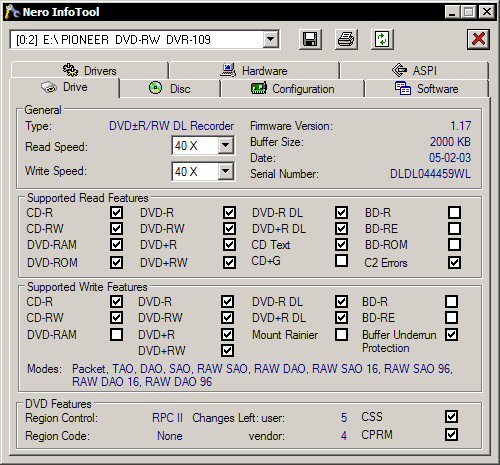
Task: Click the ASPI tab arrow icon
Action: point(399,70)
